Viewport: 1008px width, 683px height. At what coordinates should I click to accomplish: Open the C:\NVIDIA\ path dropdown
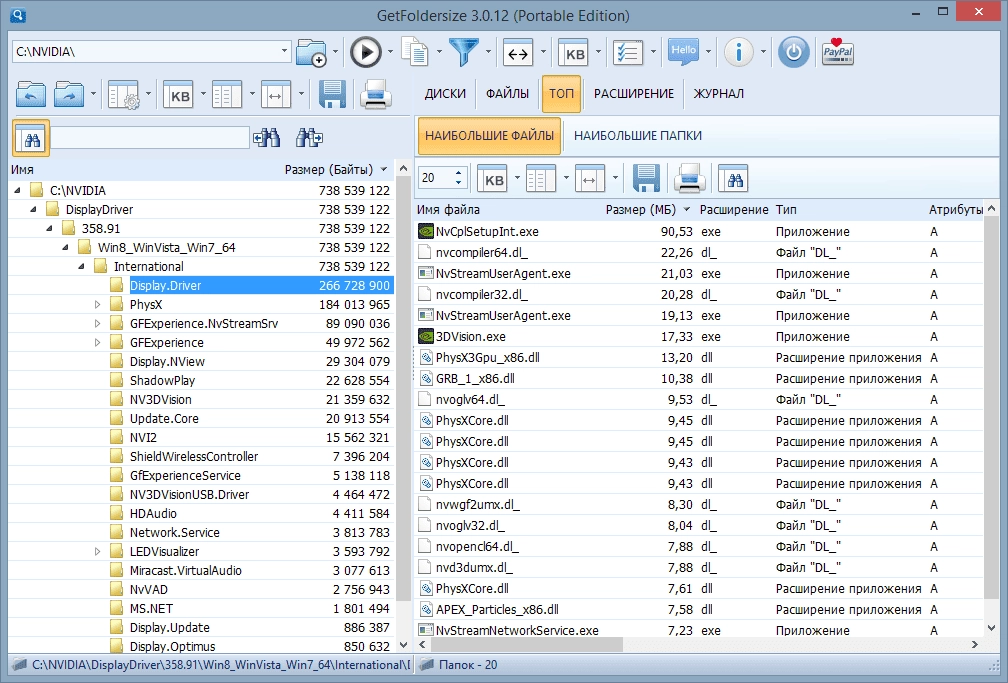(x=284, y=51)
